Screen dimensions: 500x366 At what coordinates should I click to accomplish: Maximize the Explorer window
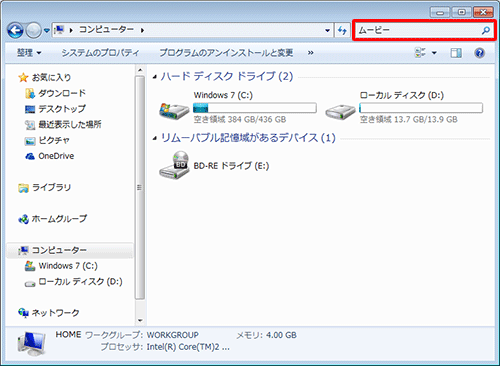pyautogui.click(x=461, y=13)
